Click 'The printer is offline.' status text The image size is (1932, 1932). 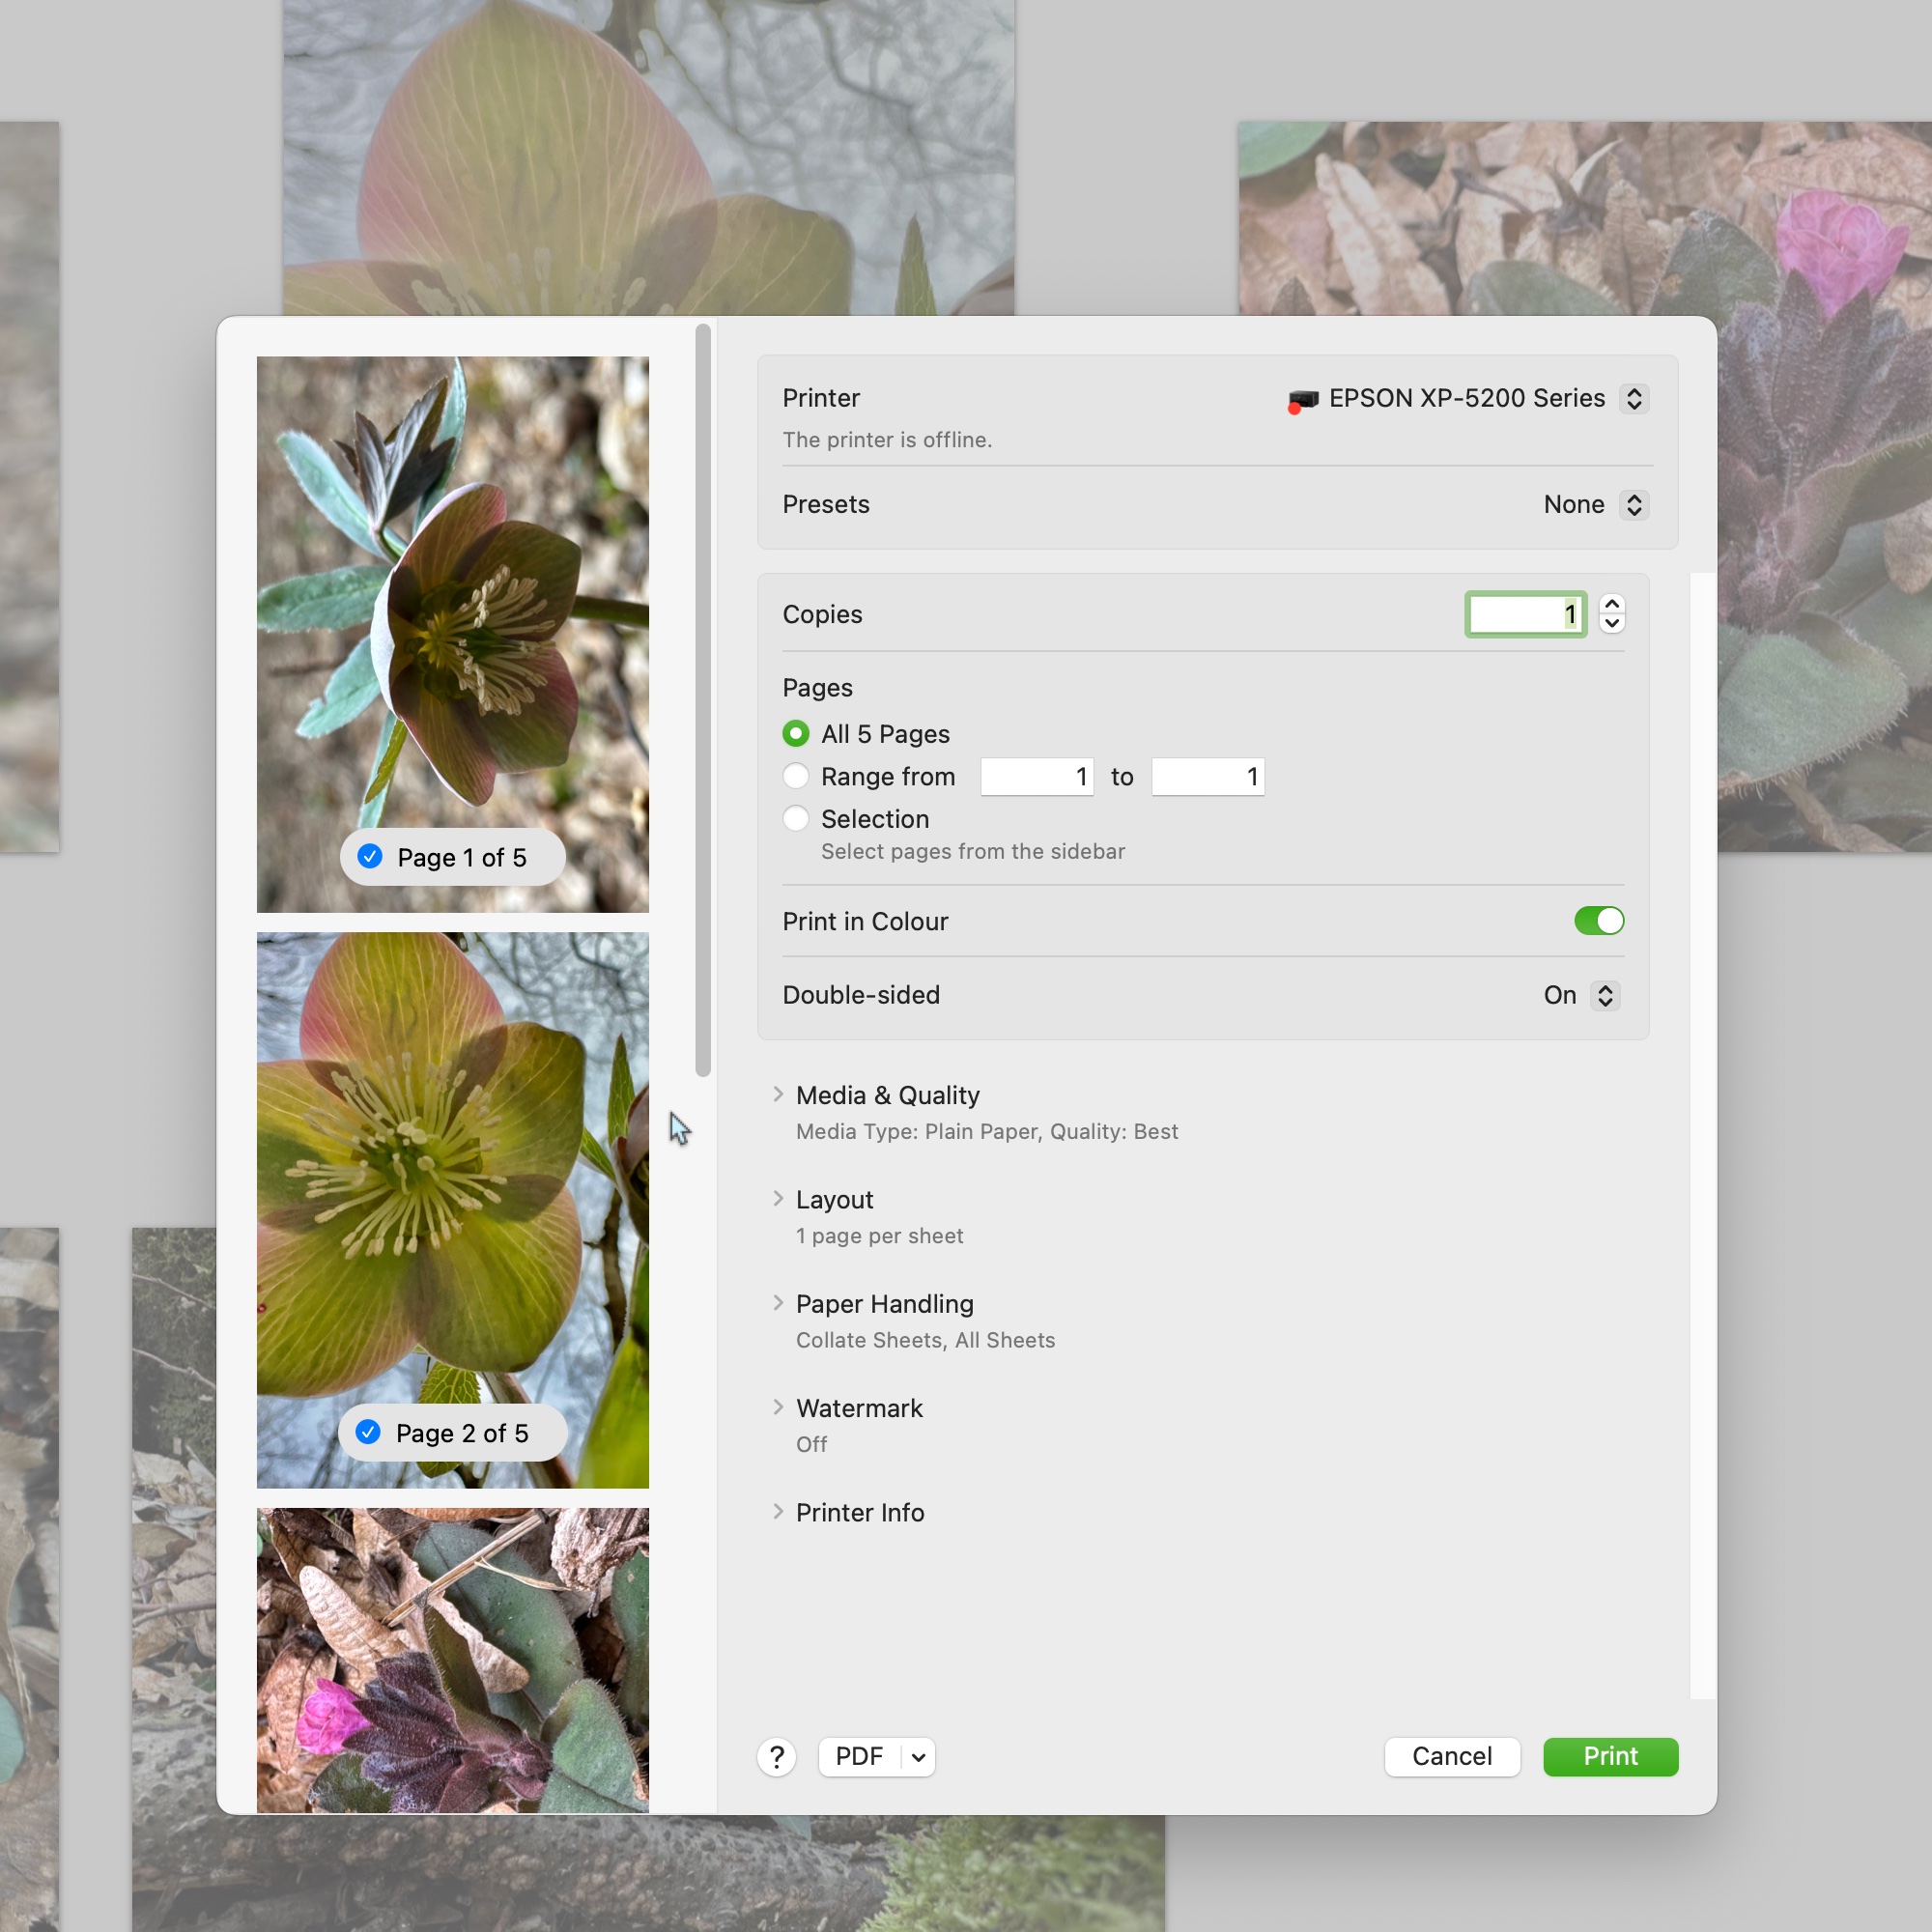(x=887, y=440)
